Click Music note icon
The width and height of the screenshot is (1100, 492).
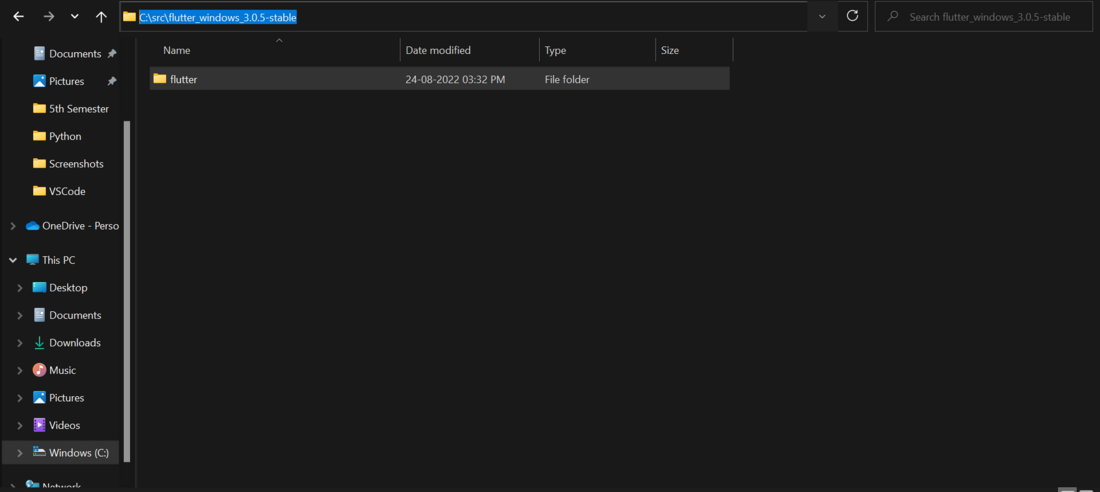pyautogui.click(x=39, y=370)
